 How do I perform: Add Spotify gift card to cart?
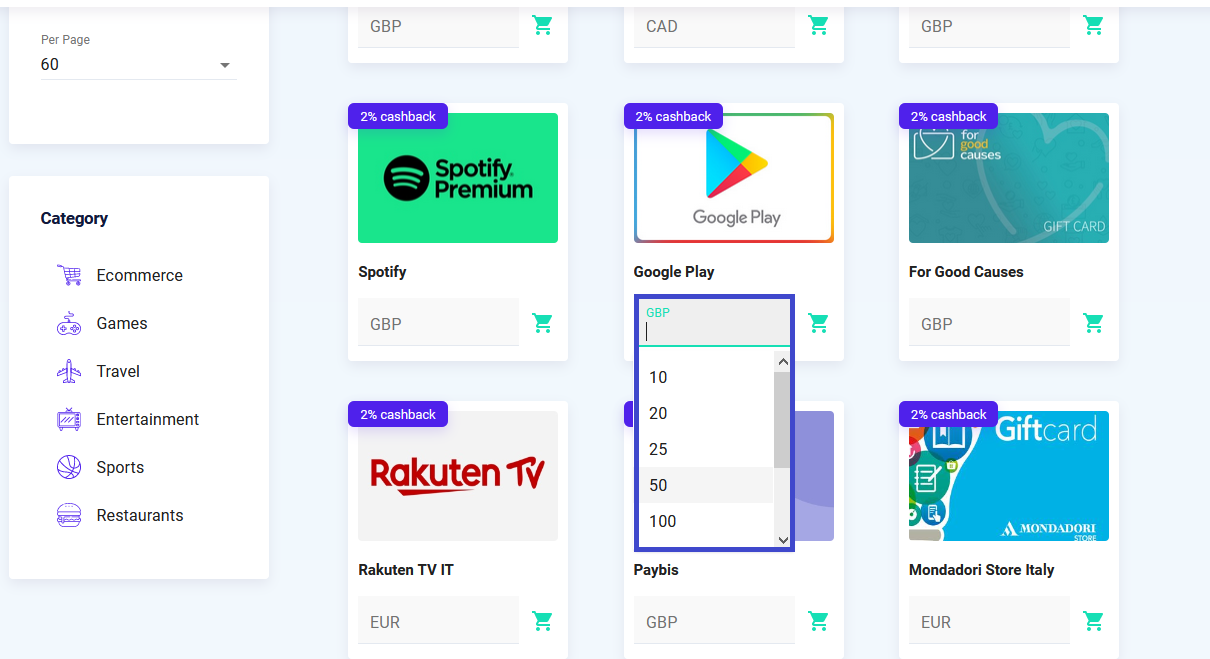coord(543,323)
